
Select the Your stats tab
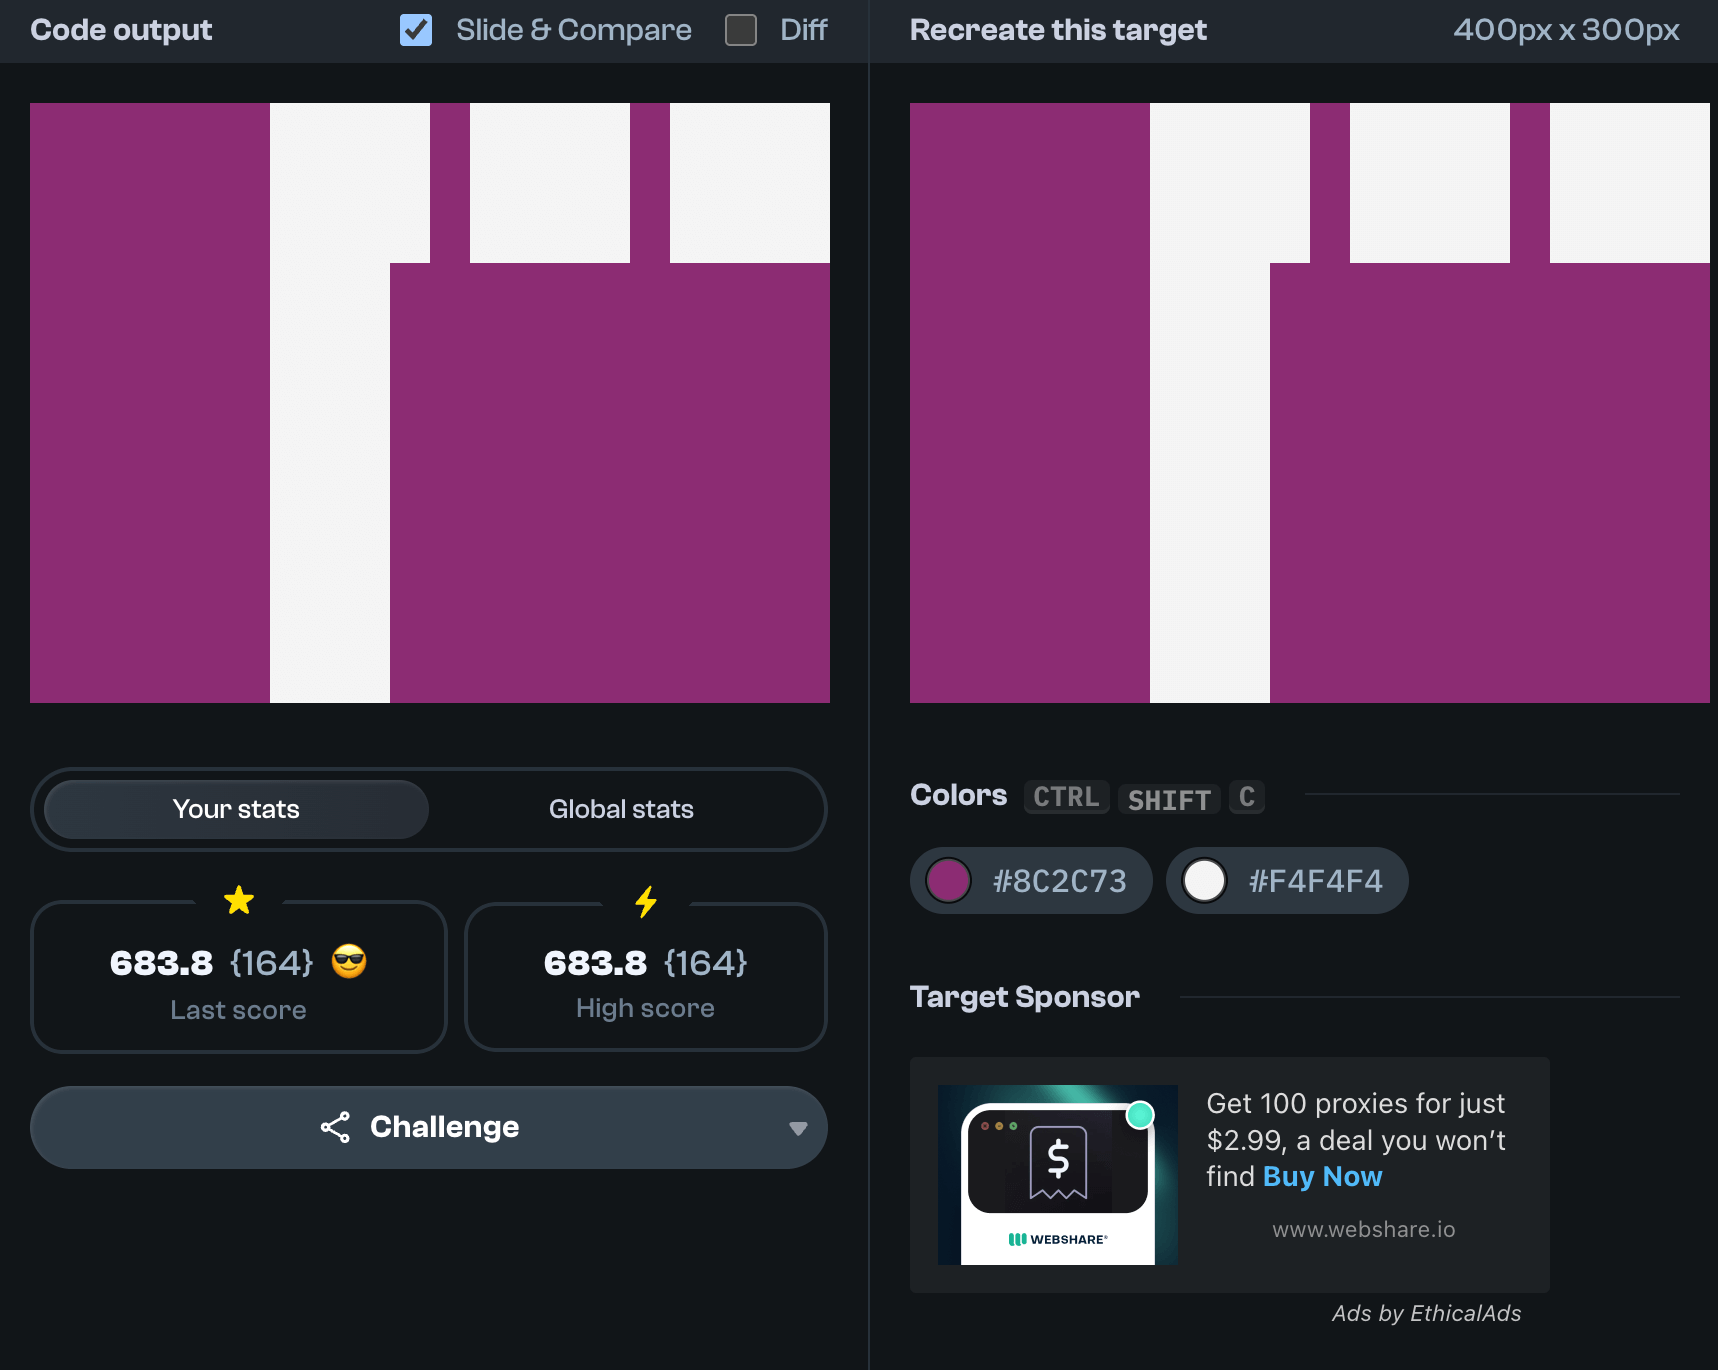click(236, 809)
